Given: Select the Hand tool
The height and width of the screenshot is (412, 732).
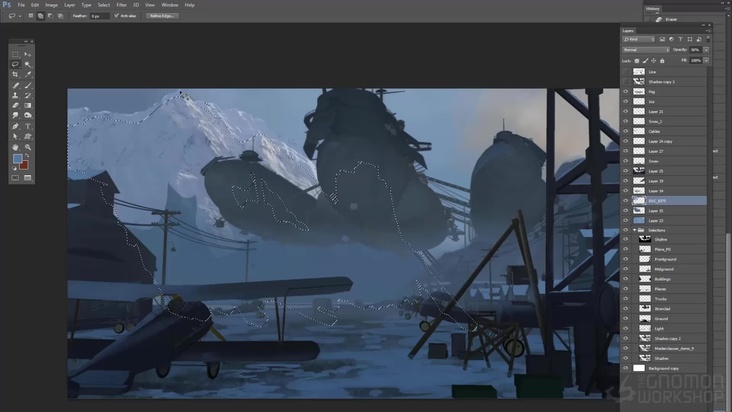Looking at the screenshot, I should [15, 147].
